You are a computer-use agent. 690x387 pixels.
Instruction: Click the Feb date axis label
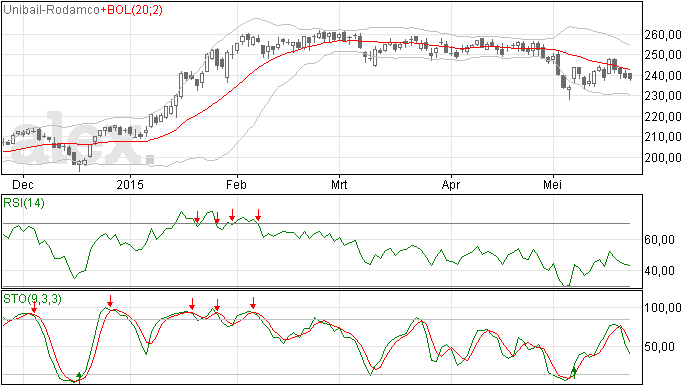pos(236,184)
